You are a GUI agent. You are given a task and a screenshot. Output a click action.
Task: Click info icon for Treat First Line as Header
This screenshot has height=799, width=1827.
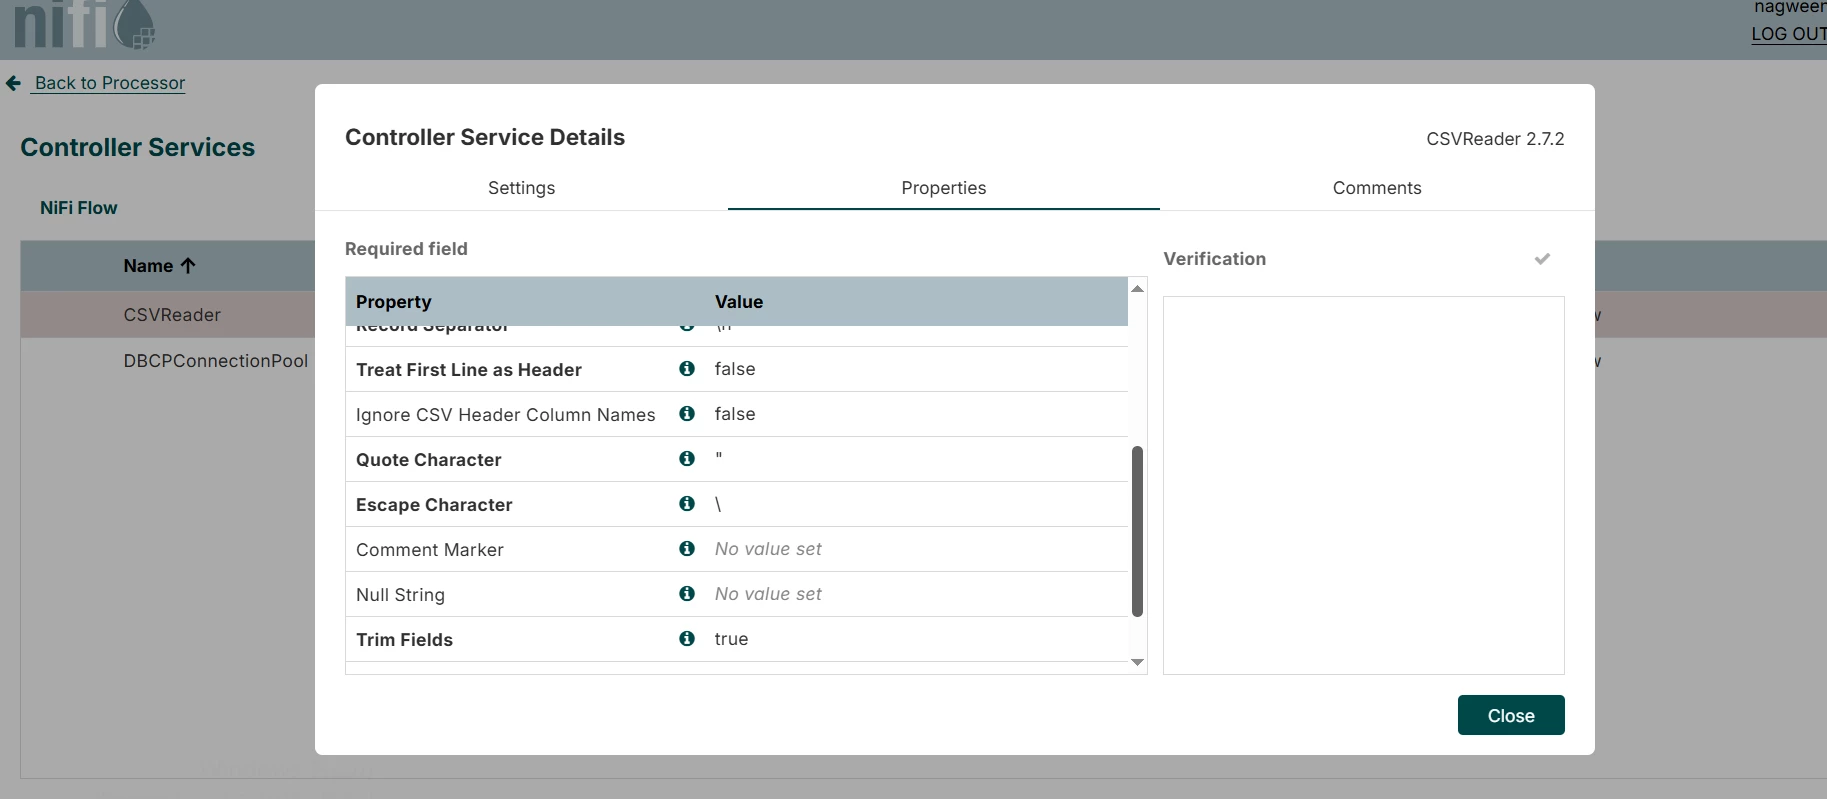687,369
